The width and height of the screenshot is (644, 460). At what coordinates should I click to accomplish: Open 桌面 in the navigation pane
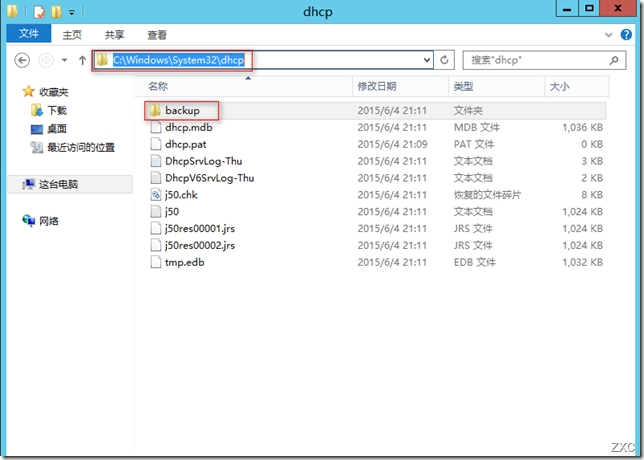57,129
